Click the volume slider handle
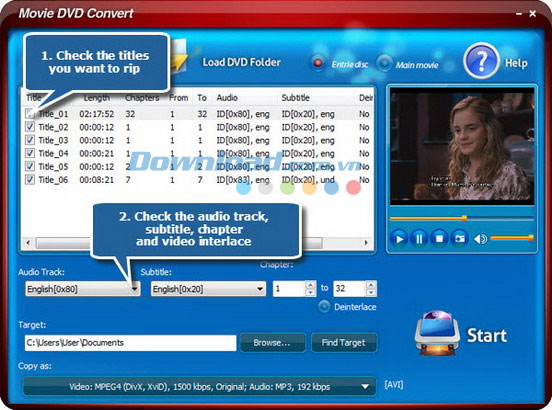The width and height of the screenshot is (552, 410). (531, 238)
